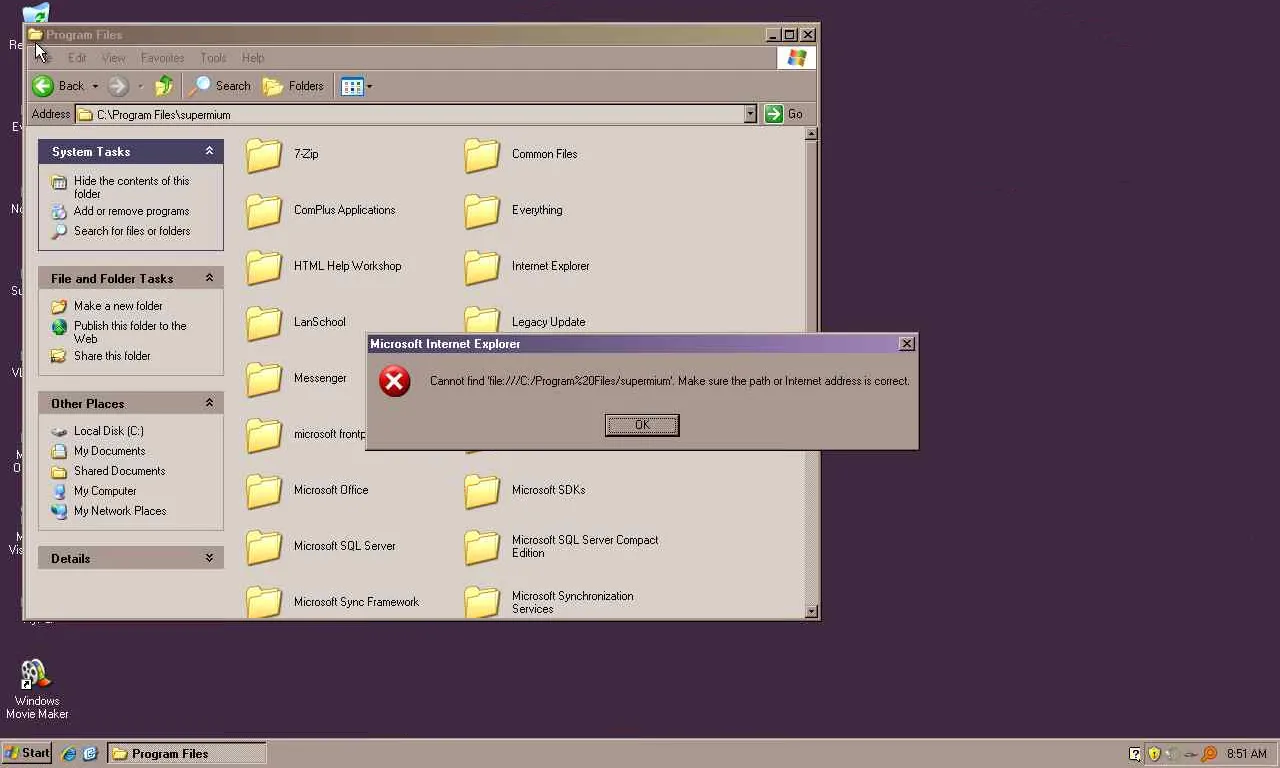Collapse the Other Places panel
The image size is (1280, 768).
[209, 403]
